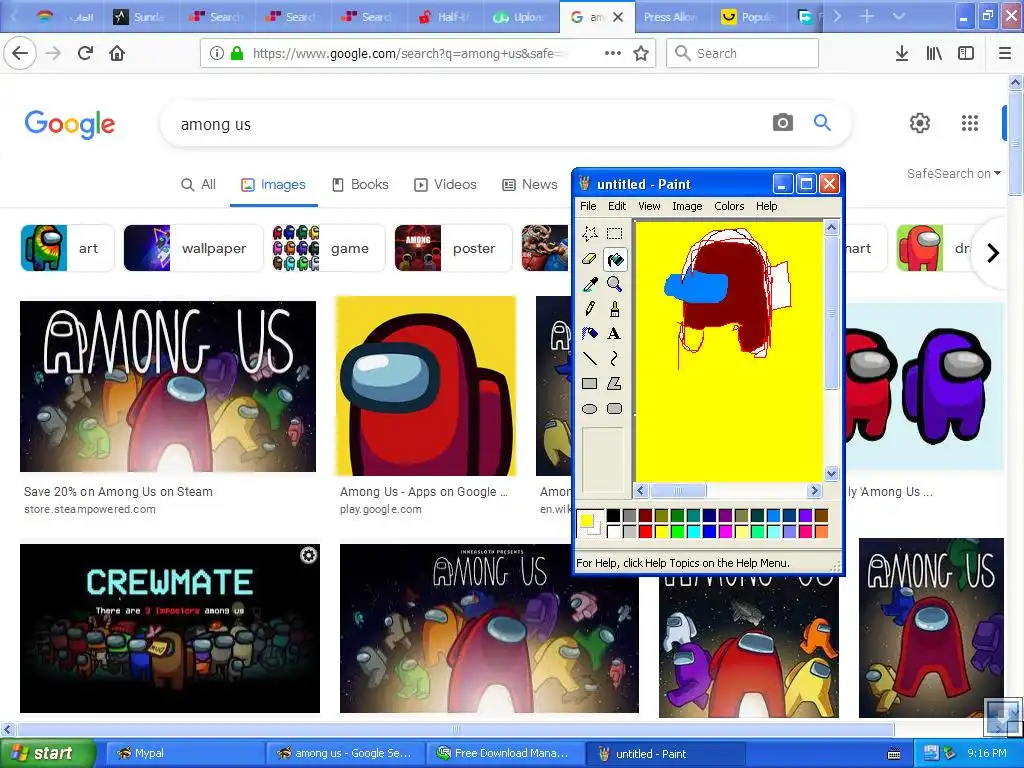Click the Windows start button
The width and height of the screenshot is (1024, 768).
point(47,754)
